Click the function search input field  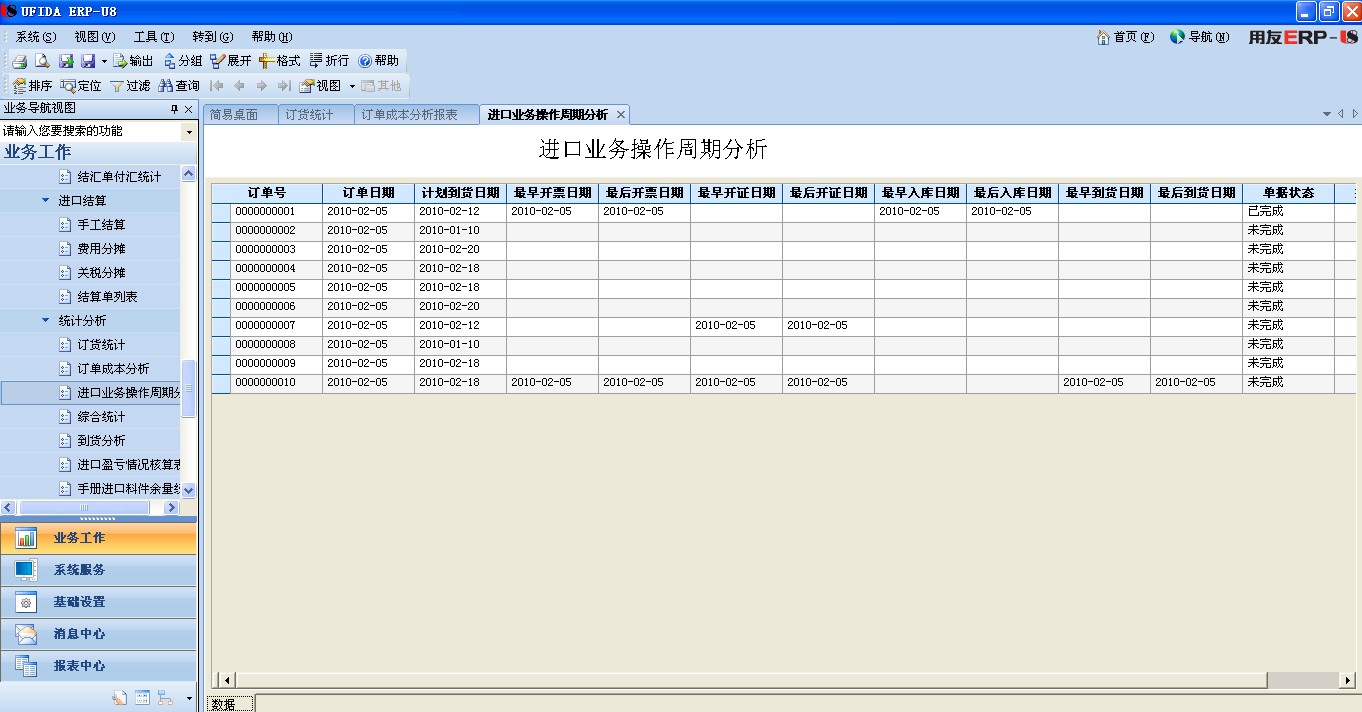pos(91,131)
